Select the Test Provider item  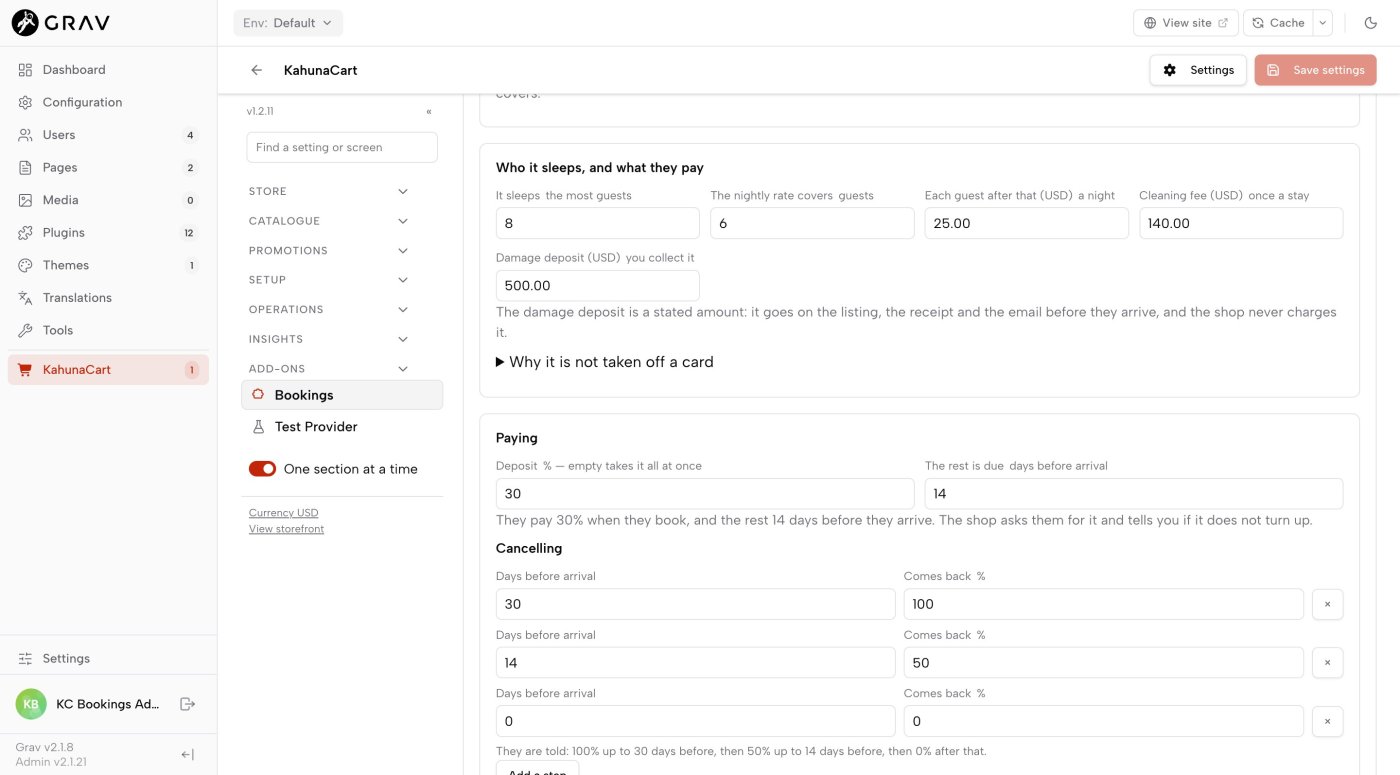tap(342, 427)
